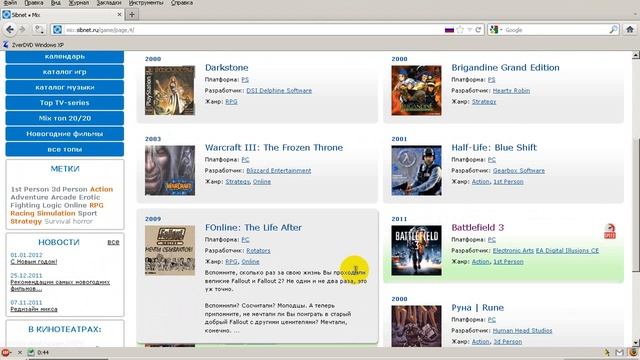The width and height of the screenshot is (640, 360).
Task: Open the ZverDVD Windows XP bookmark
Action: click(33, 44)
